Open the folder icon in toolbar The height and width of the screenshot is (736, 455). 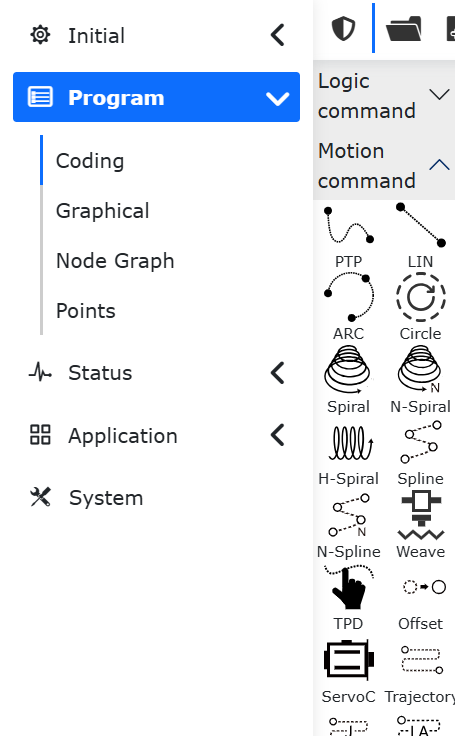[403, 28]
